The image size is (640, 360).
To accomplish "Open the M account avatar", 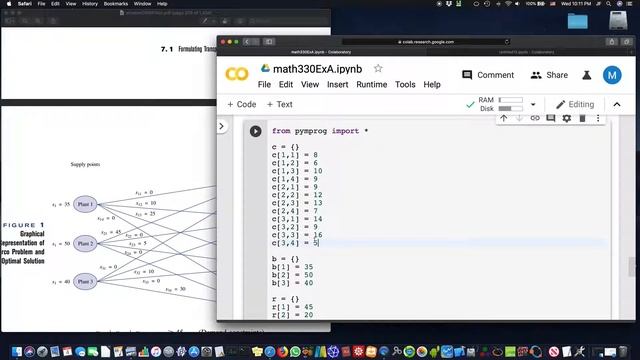I will point(612,75).
